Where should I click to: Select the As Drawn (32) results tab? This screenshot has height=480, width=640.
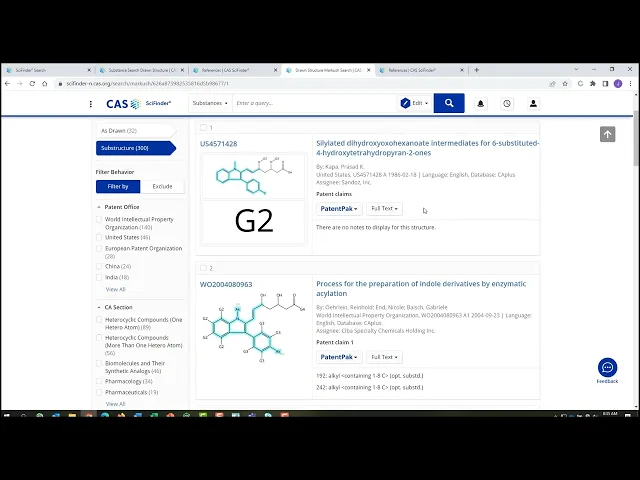point(136,131)
